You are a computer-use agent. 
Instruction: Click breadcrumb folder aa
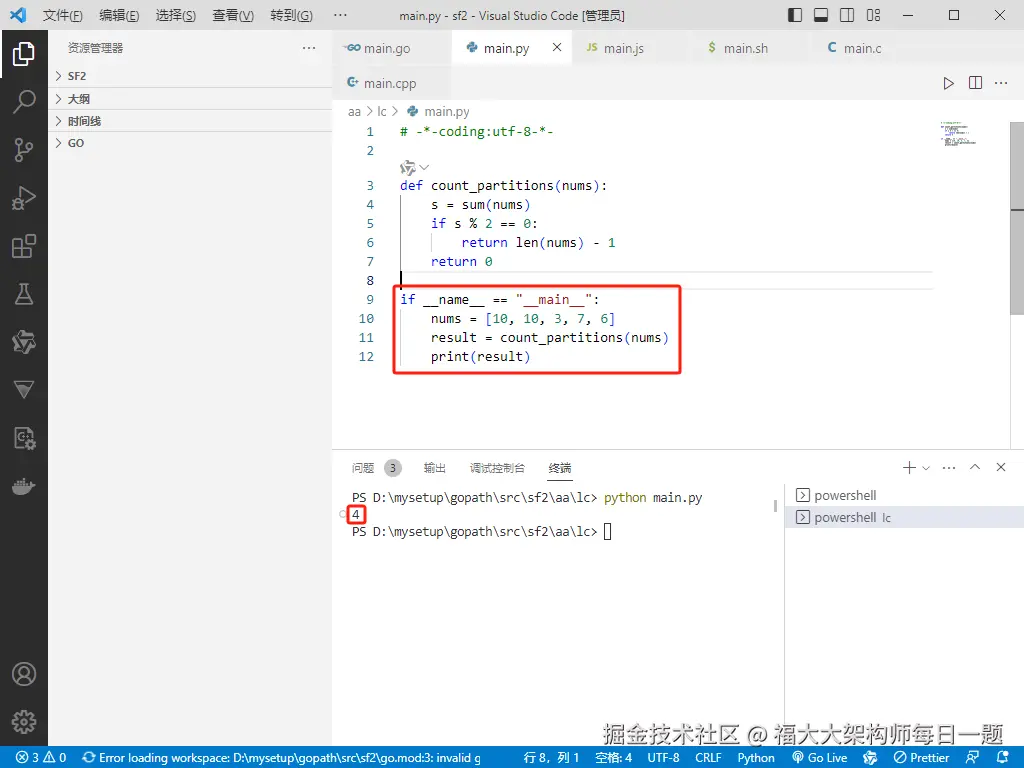[354, 112]
